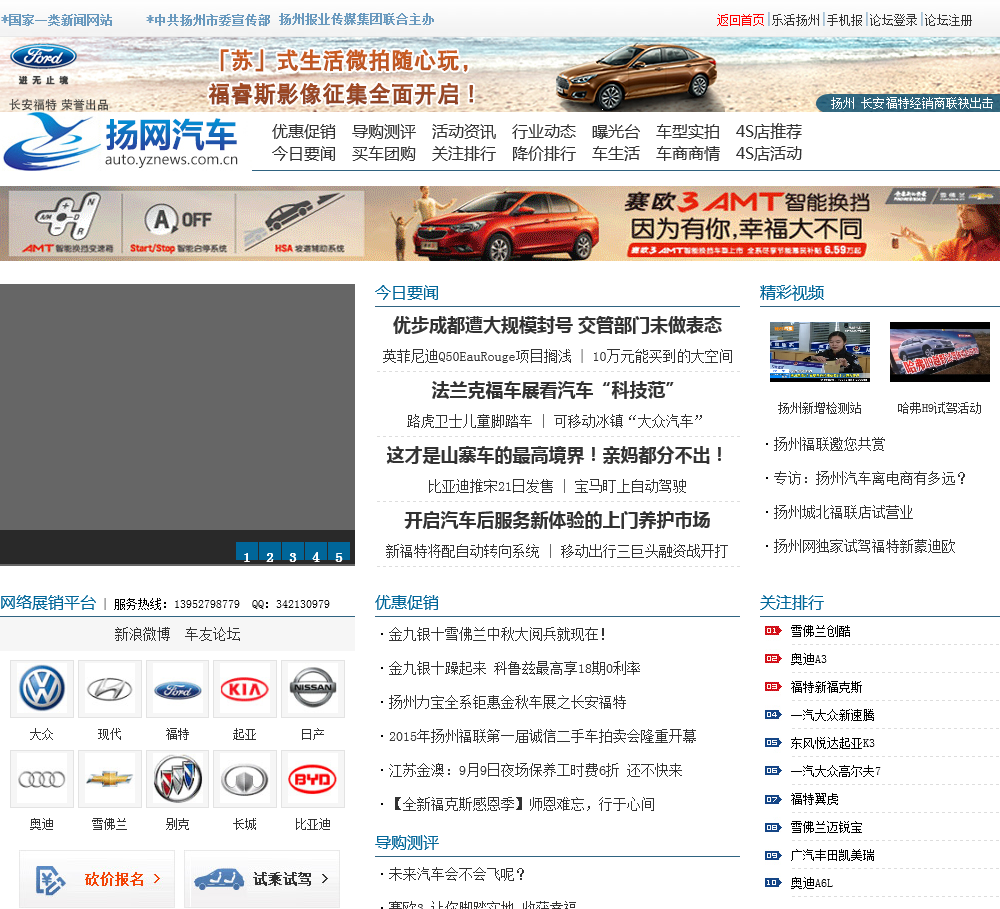Open 未来汽车会不会飞呢？ article
Screen dimensions: 1000x909
tap(457, 875)
